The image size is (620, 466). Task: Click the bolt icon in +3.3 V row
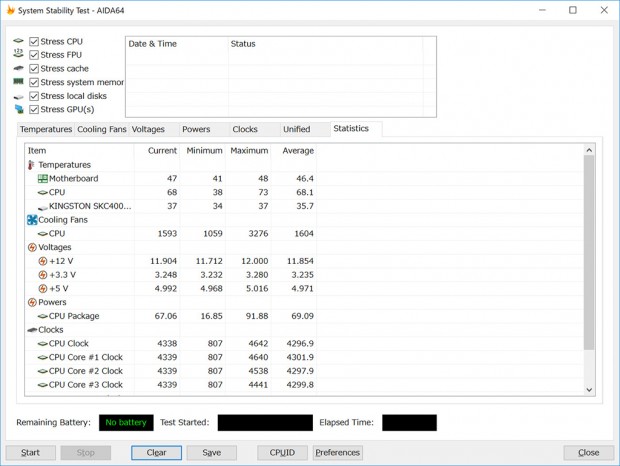click(43, 275)
